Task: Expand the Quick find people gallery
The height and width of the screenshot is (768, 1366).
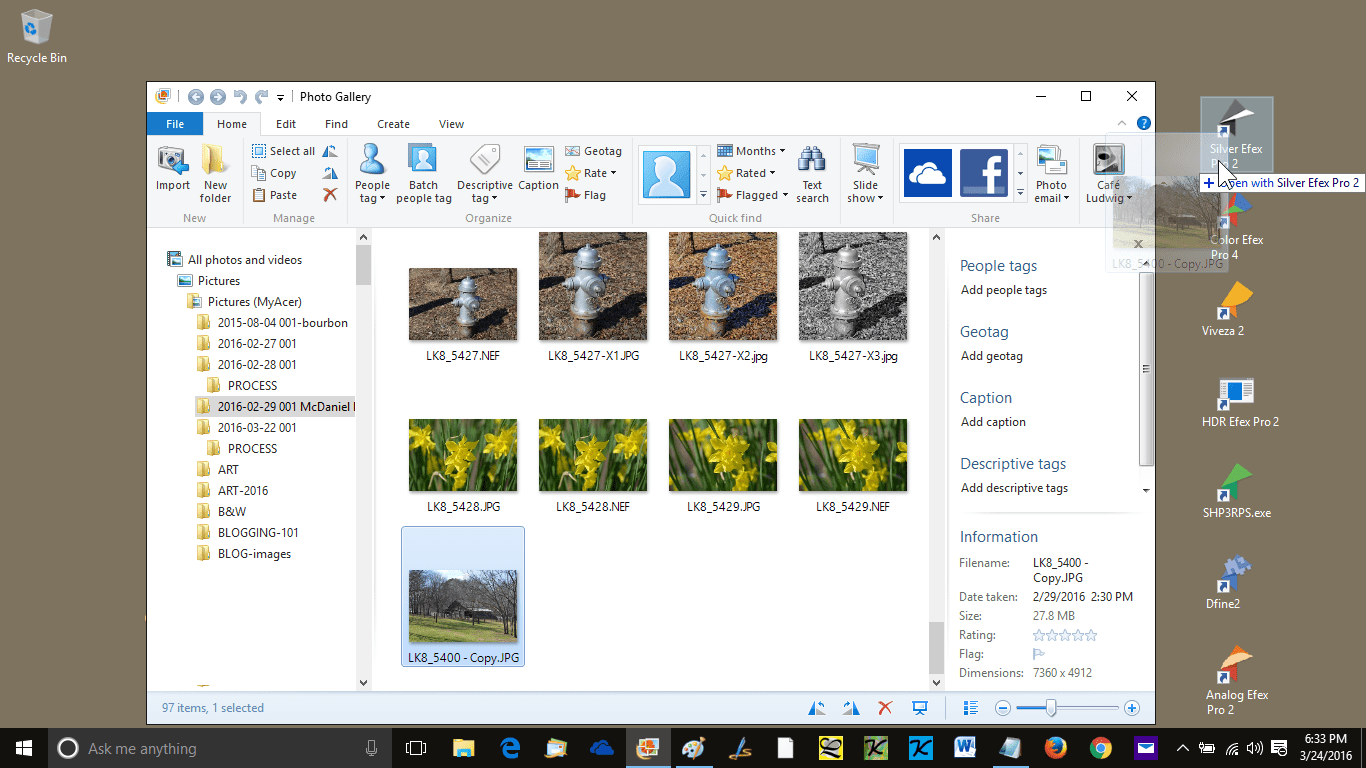Action: click(x=704, y=195)
